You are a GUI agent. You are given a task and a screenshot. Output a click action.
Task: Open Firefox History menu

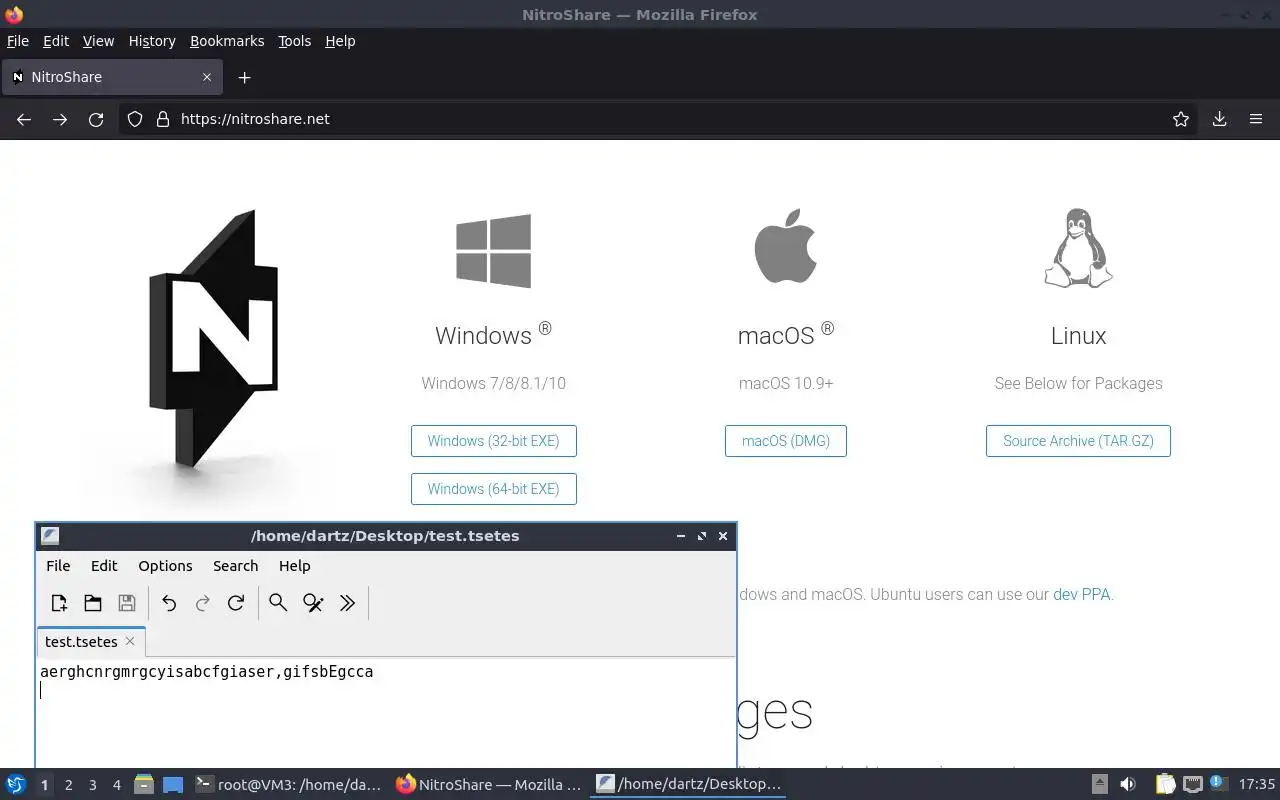[152, 41]
